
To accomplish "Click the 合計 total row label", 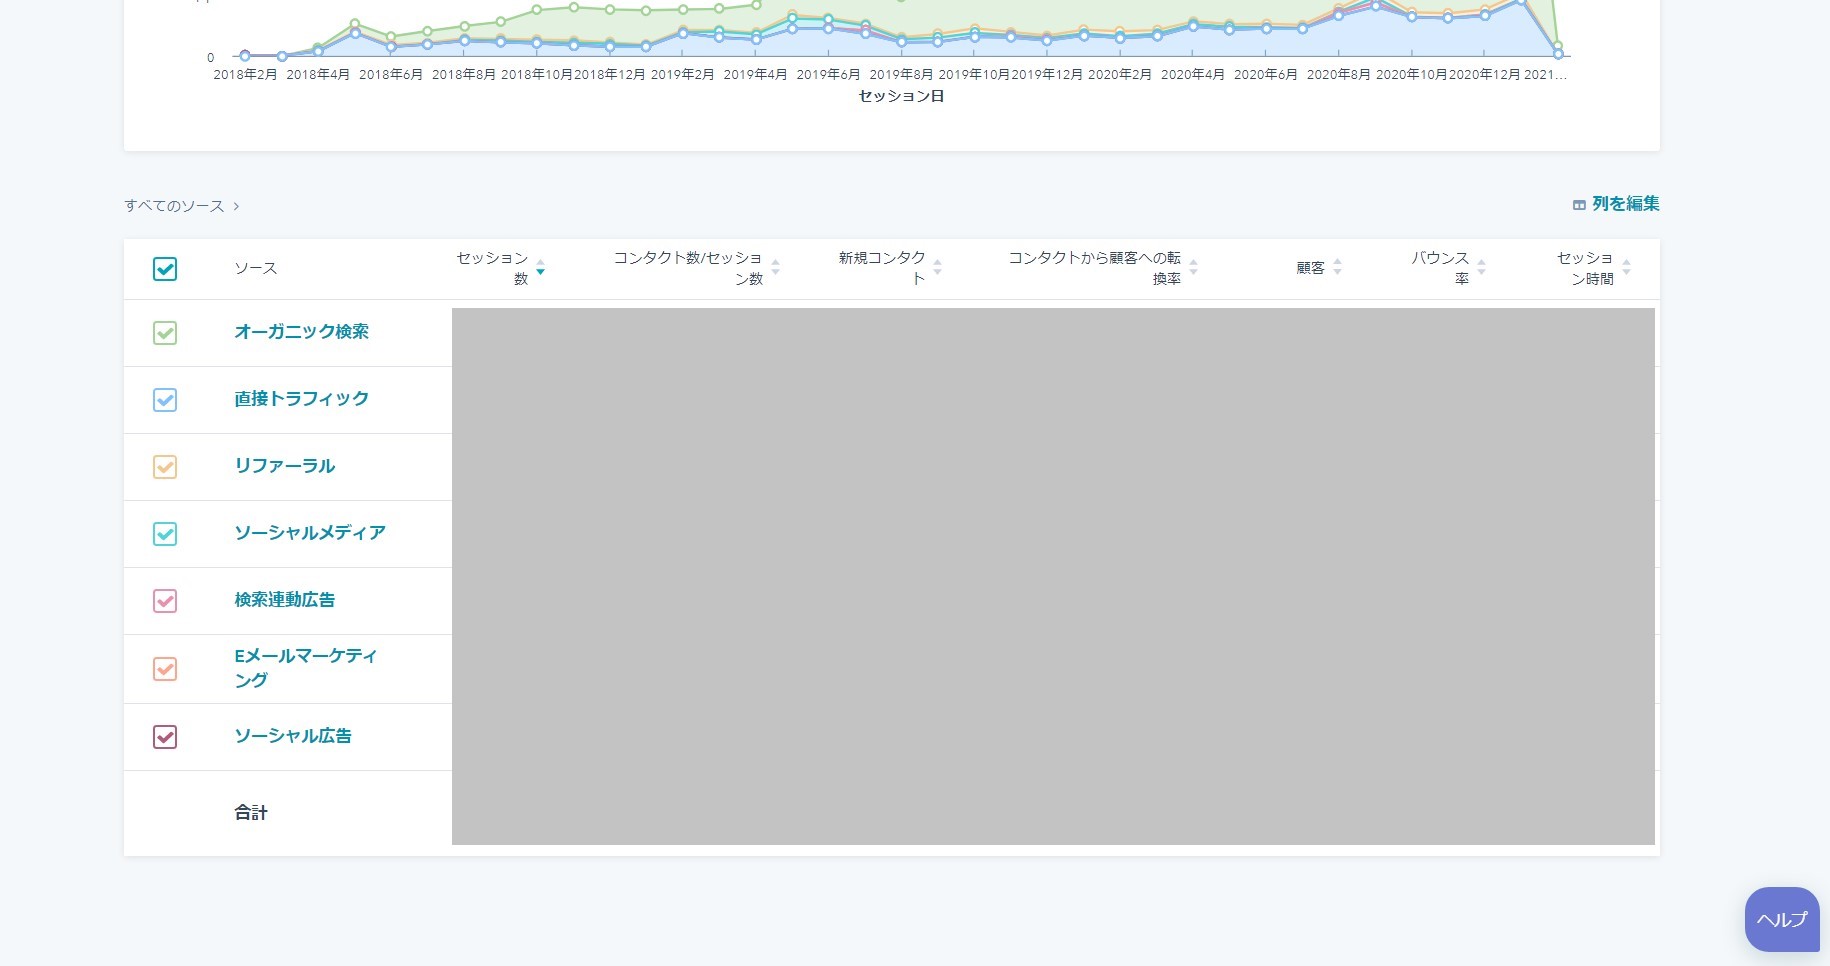I will (x=251, y=813).
